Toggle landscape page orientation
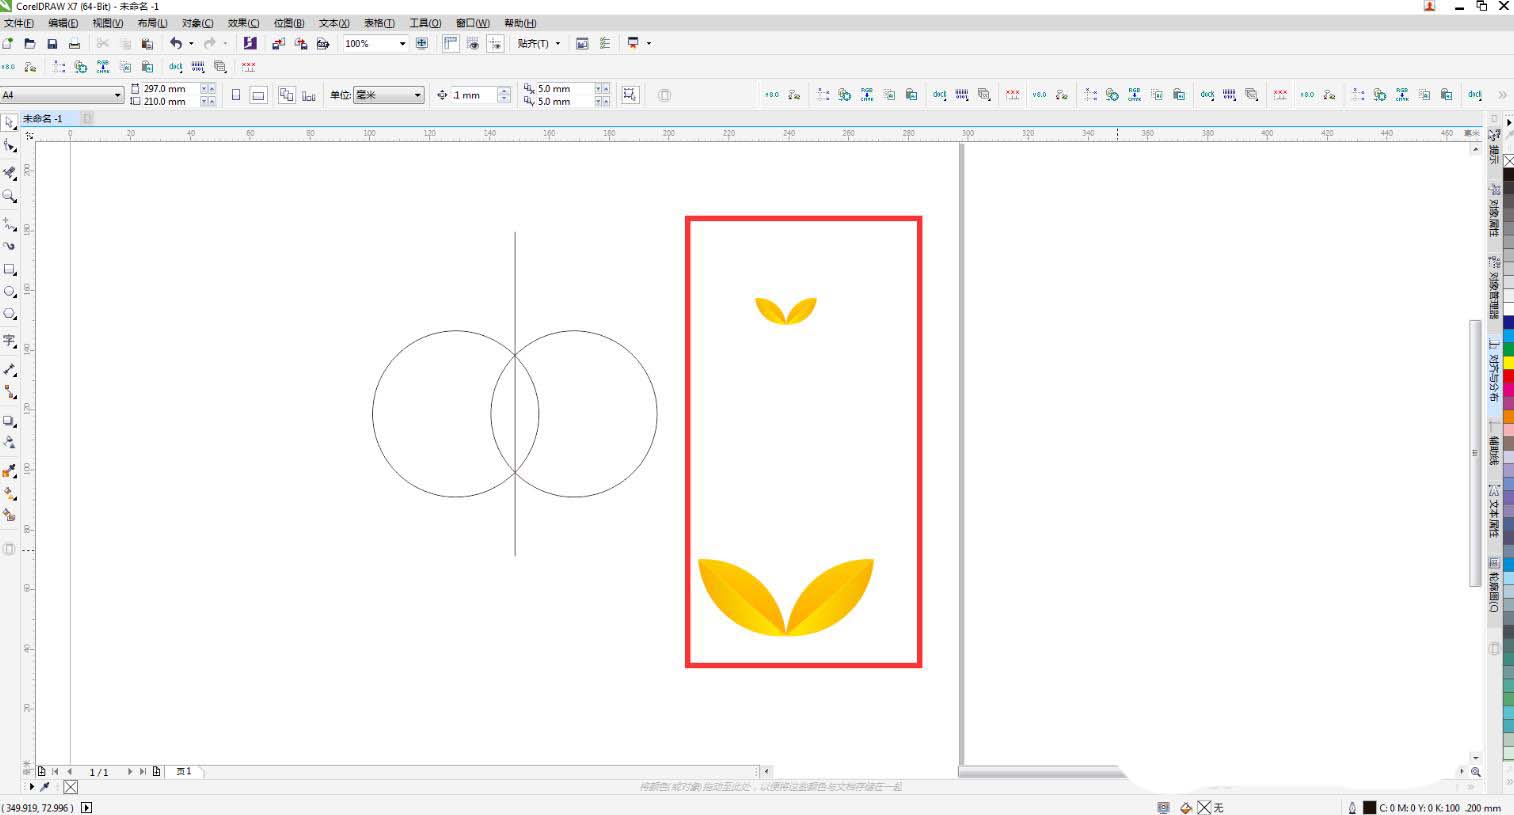 (258, 95)
